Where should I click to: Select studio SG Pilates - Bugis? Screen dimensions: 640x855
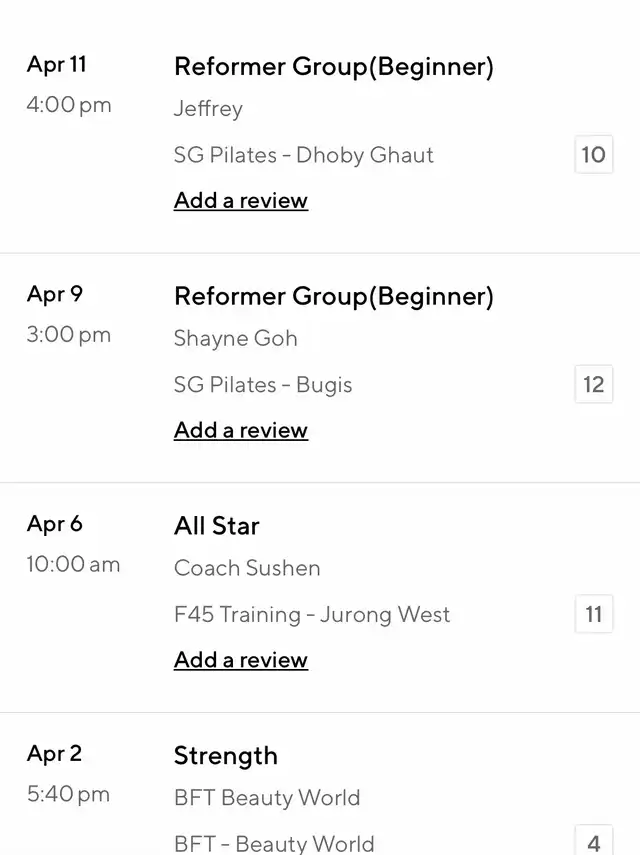[x=263, y=385]
